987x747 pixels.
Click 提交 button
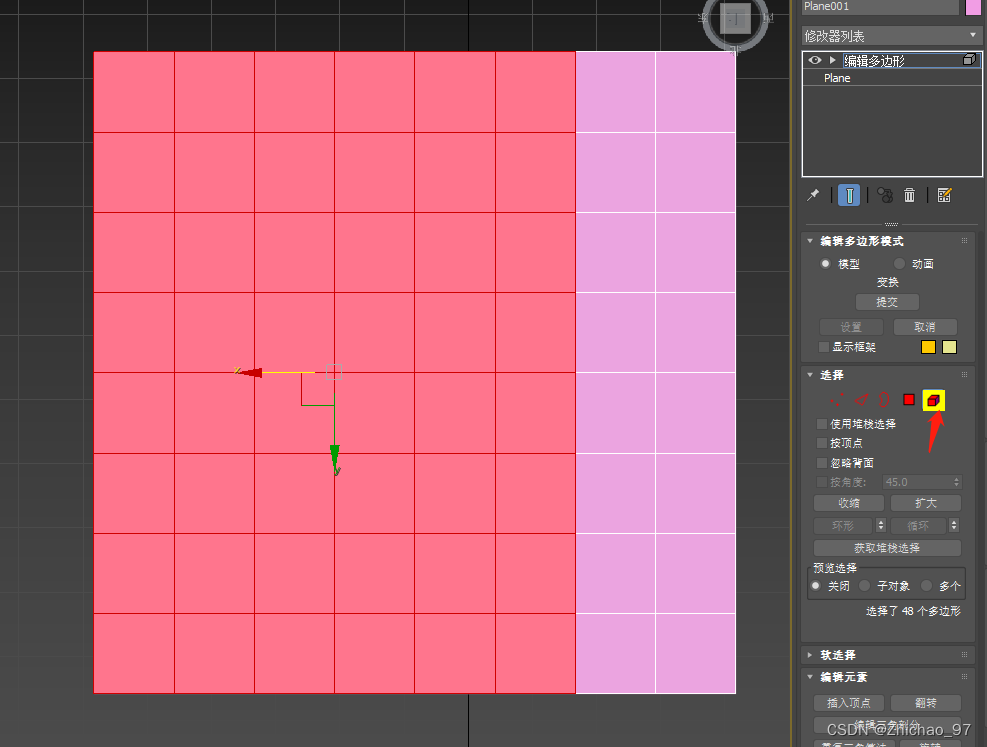[887, 302]
